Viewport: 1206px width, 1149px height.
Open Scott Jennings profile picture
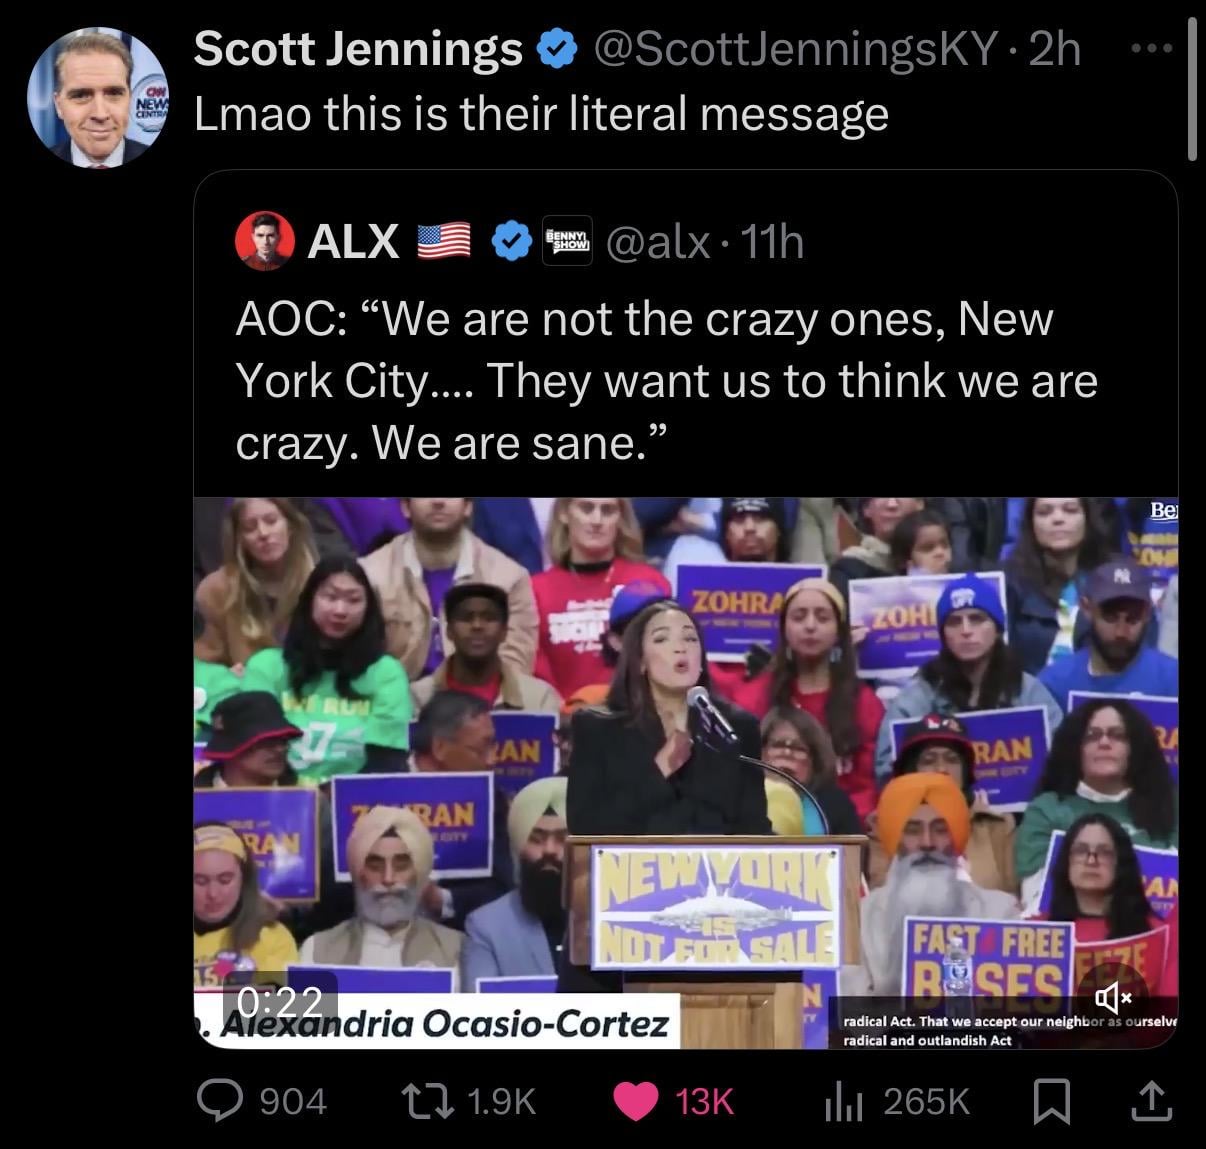pos(97,97)
